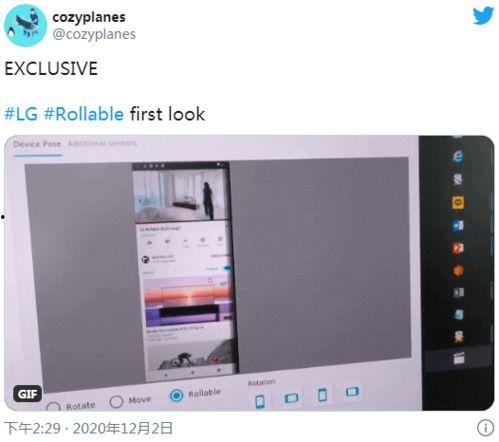
Task: Select the Rotate radio button
Action: [x=53, y=407]
